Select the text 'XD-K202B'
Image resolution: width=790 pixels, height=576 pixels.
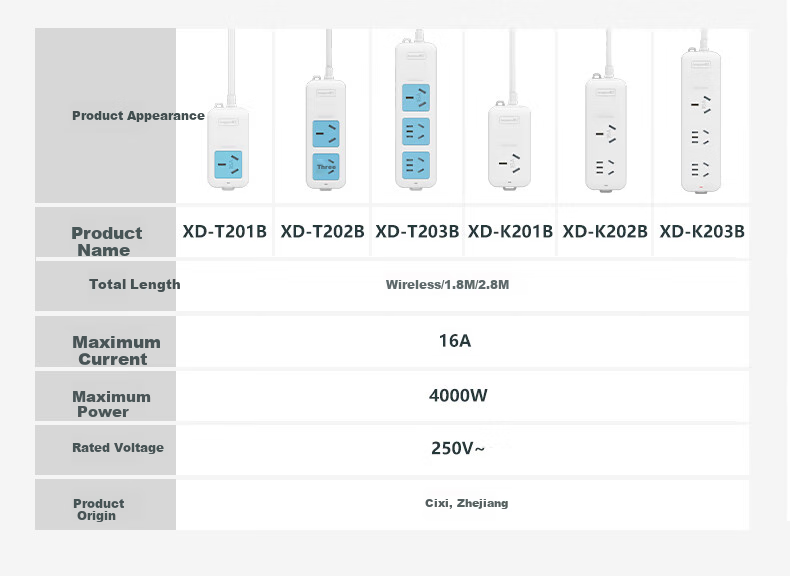pyautogui.click(x=605, y=231)
